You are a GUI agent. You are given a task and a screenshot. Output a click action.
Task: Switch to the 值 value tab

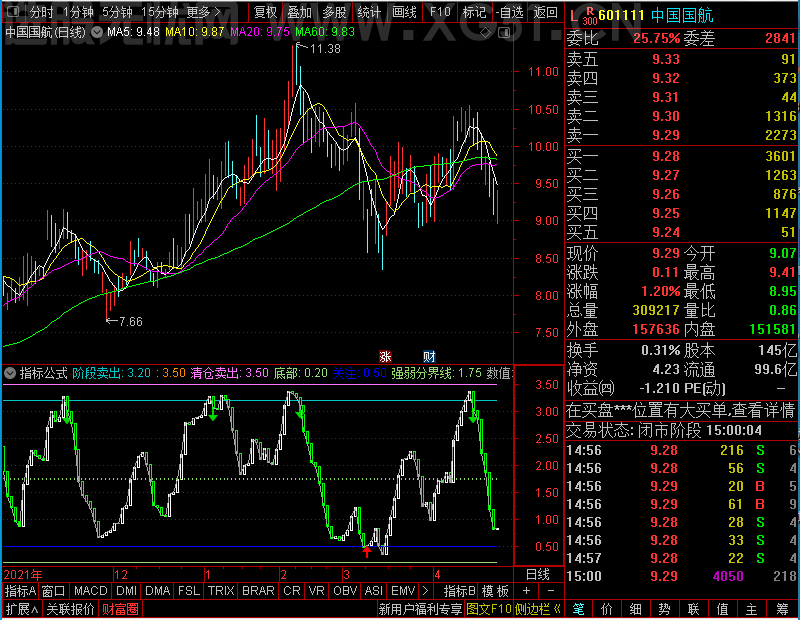click(x=723, y=609)
